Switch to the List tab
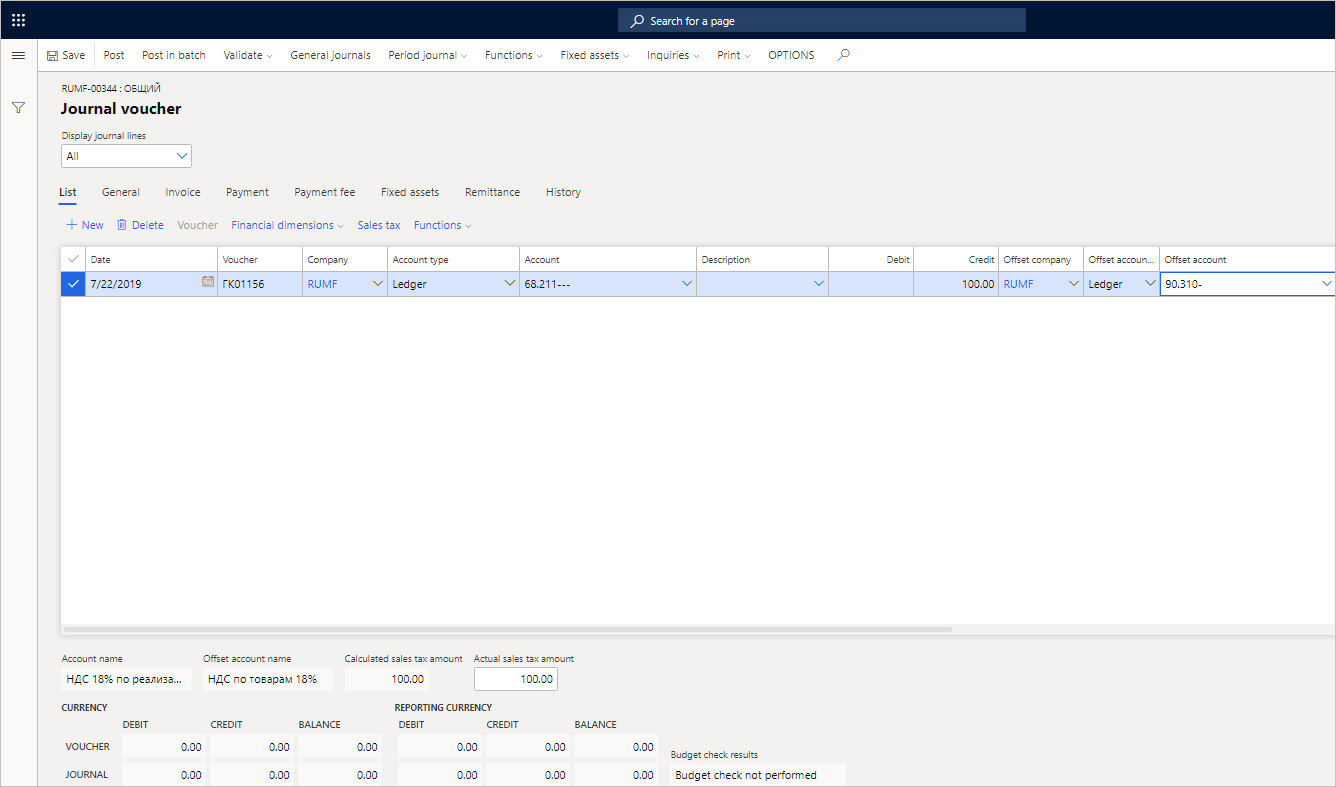This screenshot has width=1336, height=787. click(x=68, y=192)
